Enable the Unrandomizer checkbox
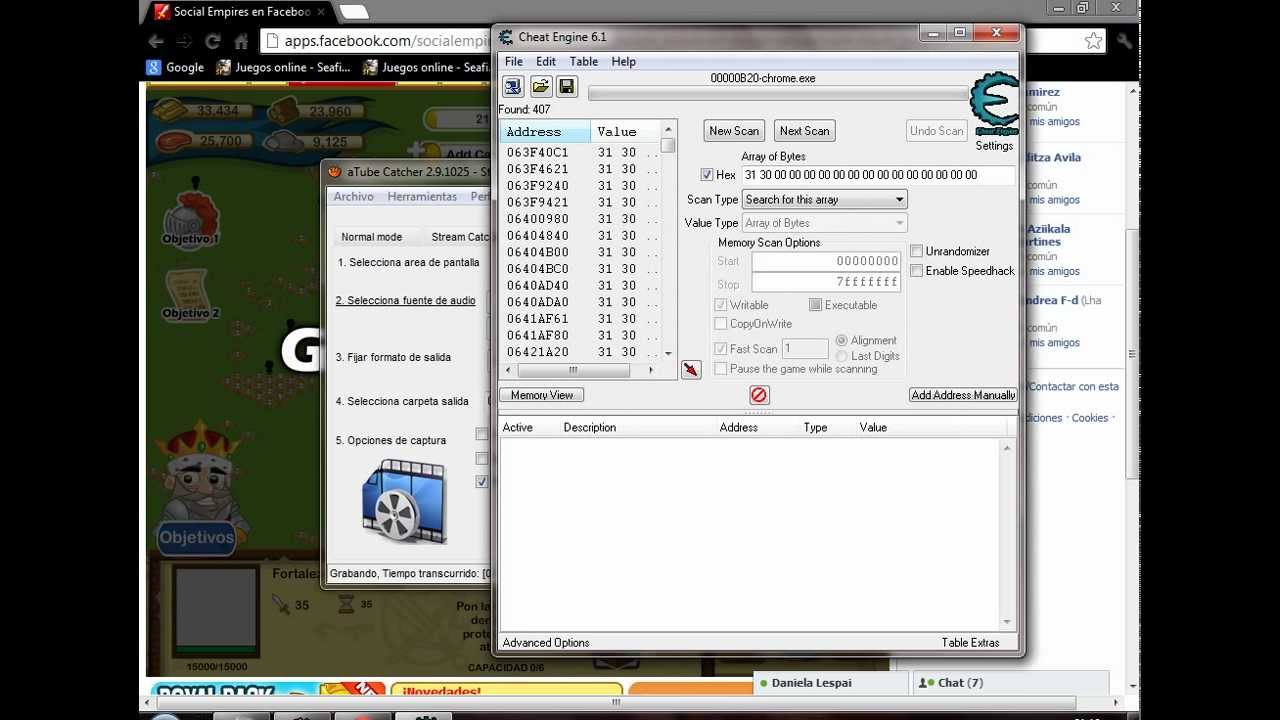This screenshot has width=1280, height=720. click(x=916, y=251)
